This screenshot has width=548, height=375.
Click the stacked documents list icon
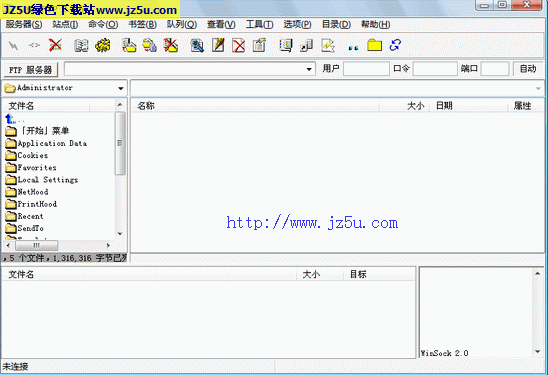(286, 45)
